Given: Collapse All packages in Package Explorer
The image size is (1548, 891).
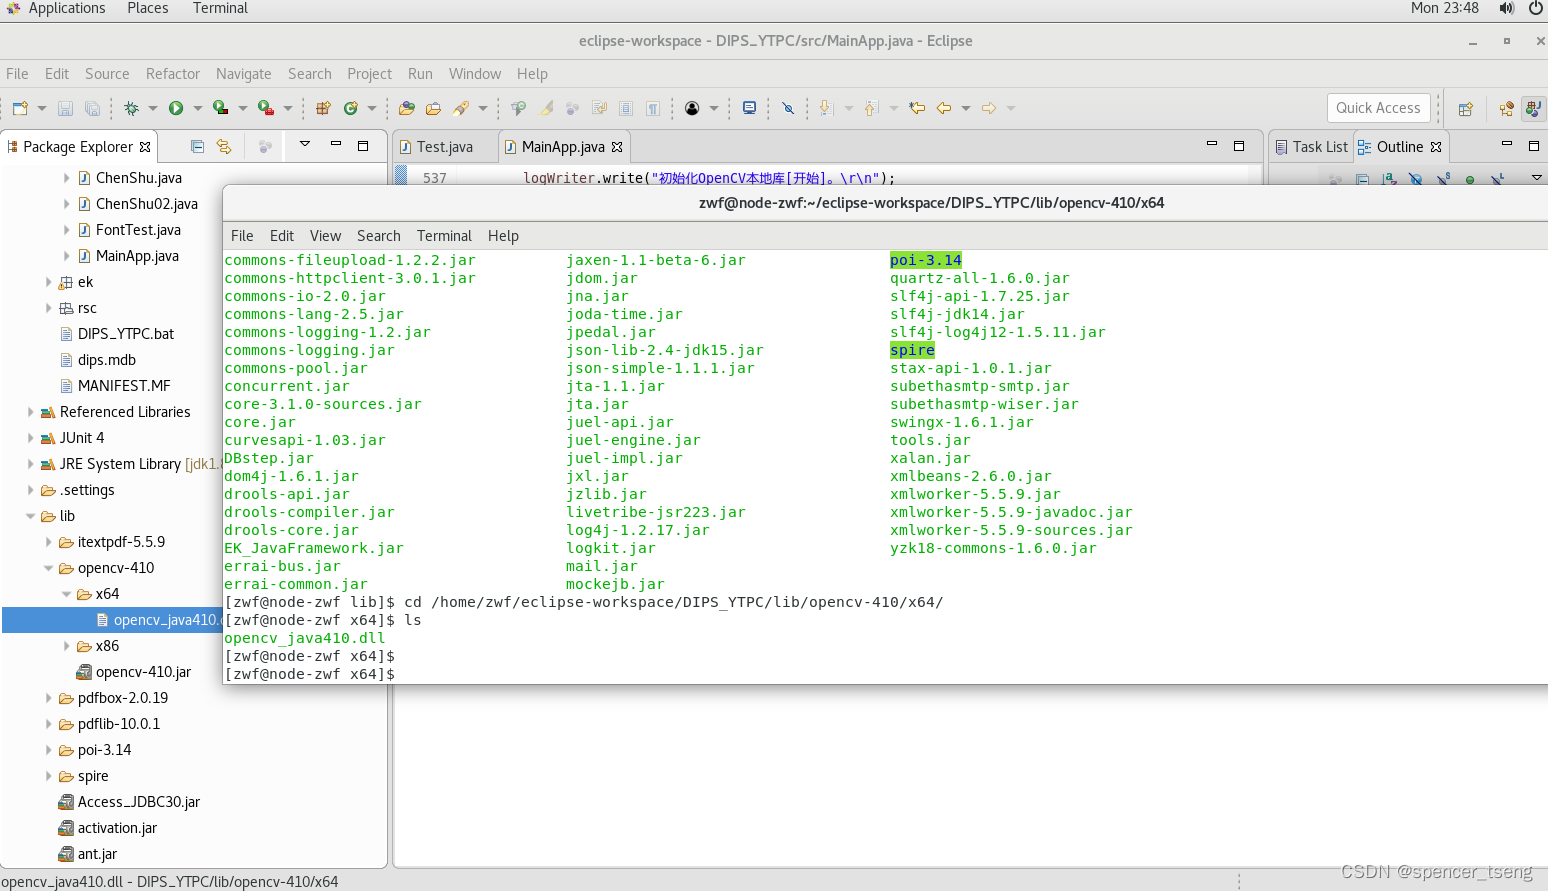Looking at the screenshot, I should (198, 147).
